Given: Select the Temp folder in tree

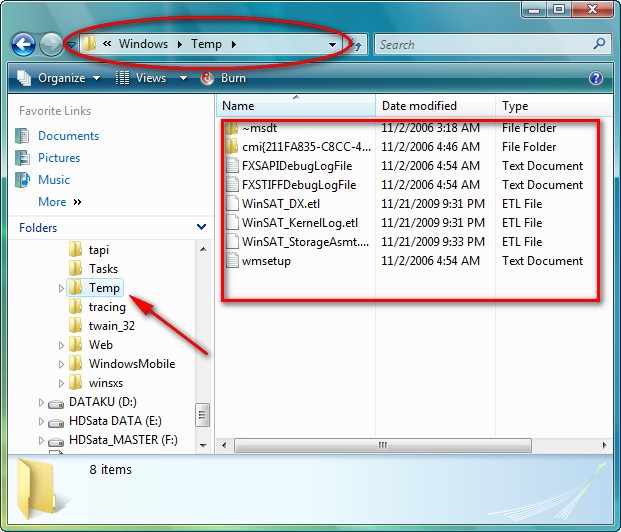Looking at the screenshot, I should click(104, 288).
